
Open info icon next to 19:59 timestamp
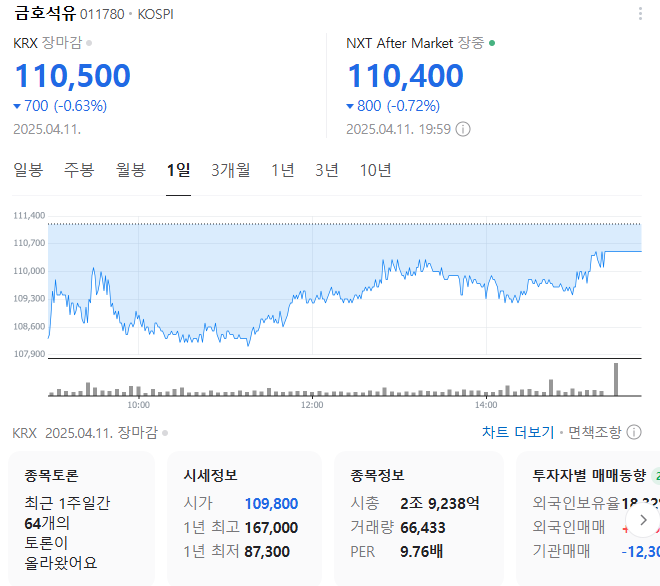pyautogui.click(x=463, y=129)
